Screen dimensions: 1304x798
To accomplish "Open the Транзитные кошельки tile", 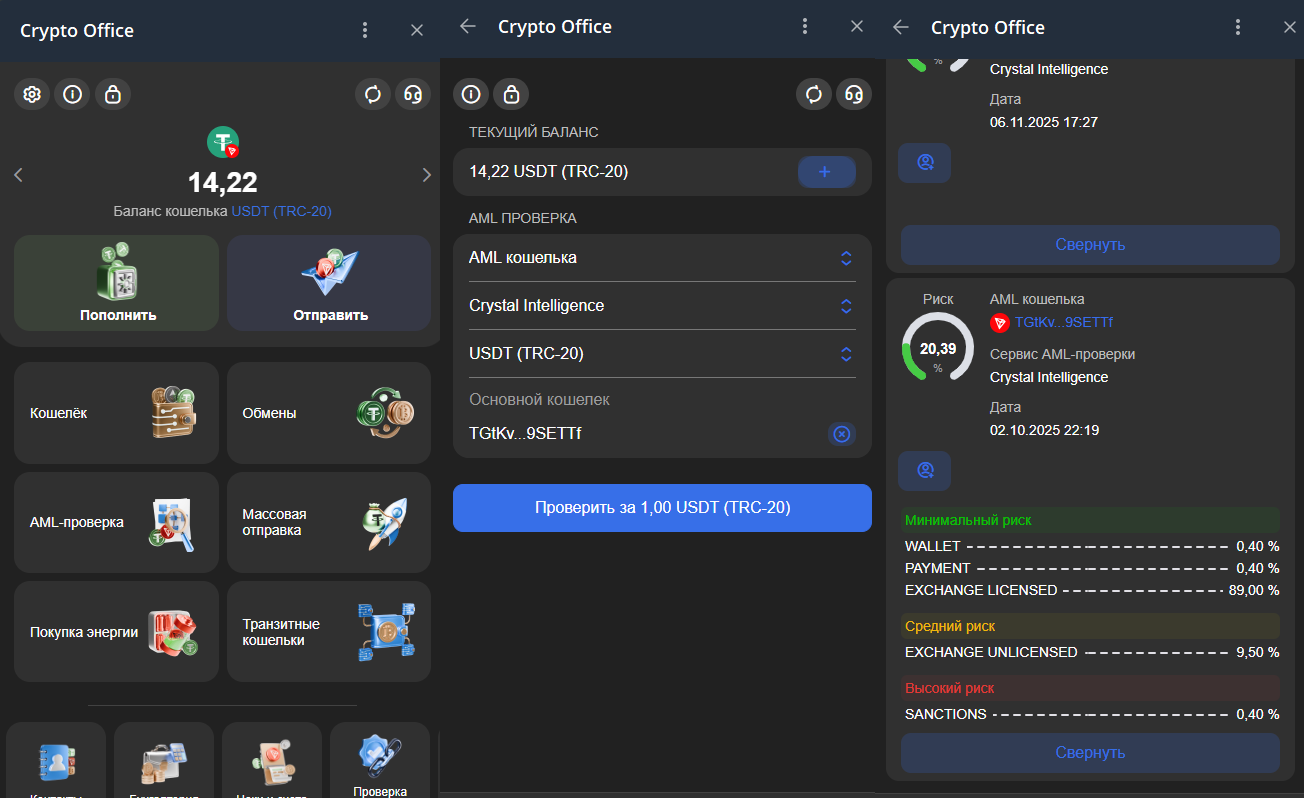I will [x=328, y=632].
